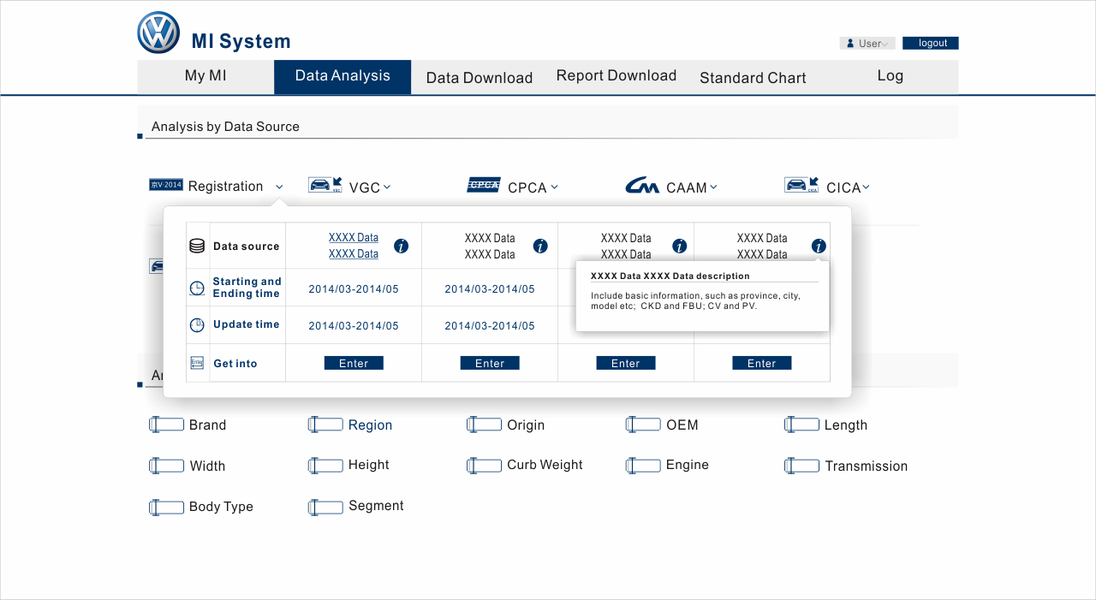Click the CAAM logo icon
Screen dimensions: 1096x600
[x=642, y=185]
